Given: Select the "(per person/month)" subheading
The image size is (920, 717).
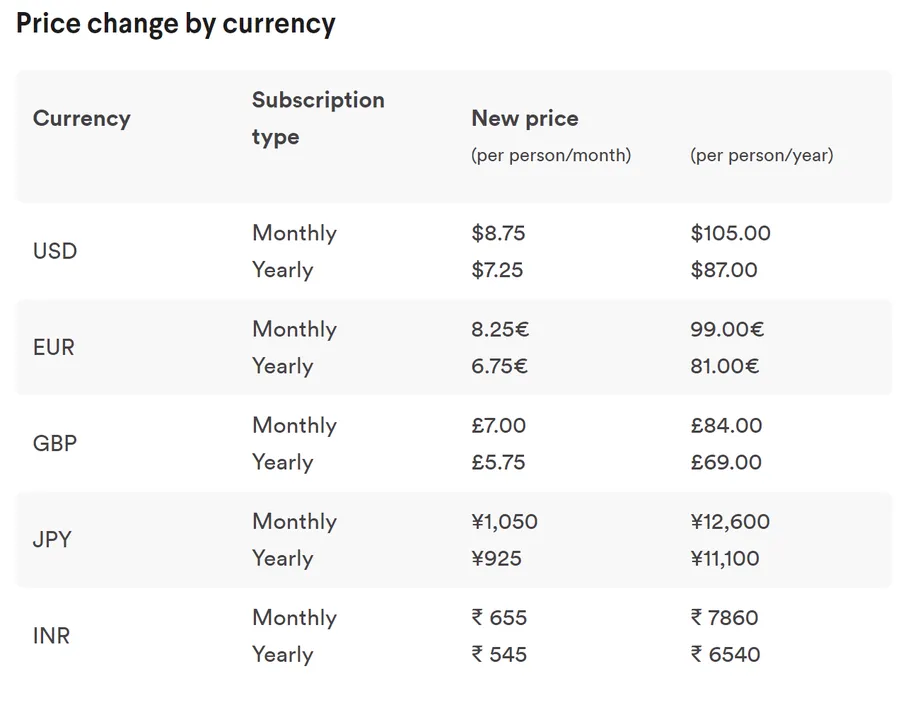Looking at the screenshot, I should [x=551, y=155].
